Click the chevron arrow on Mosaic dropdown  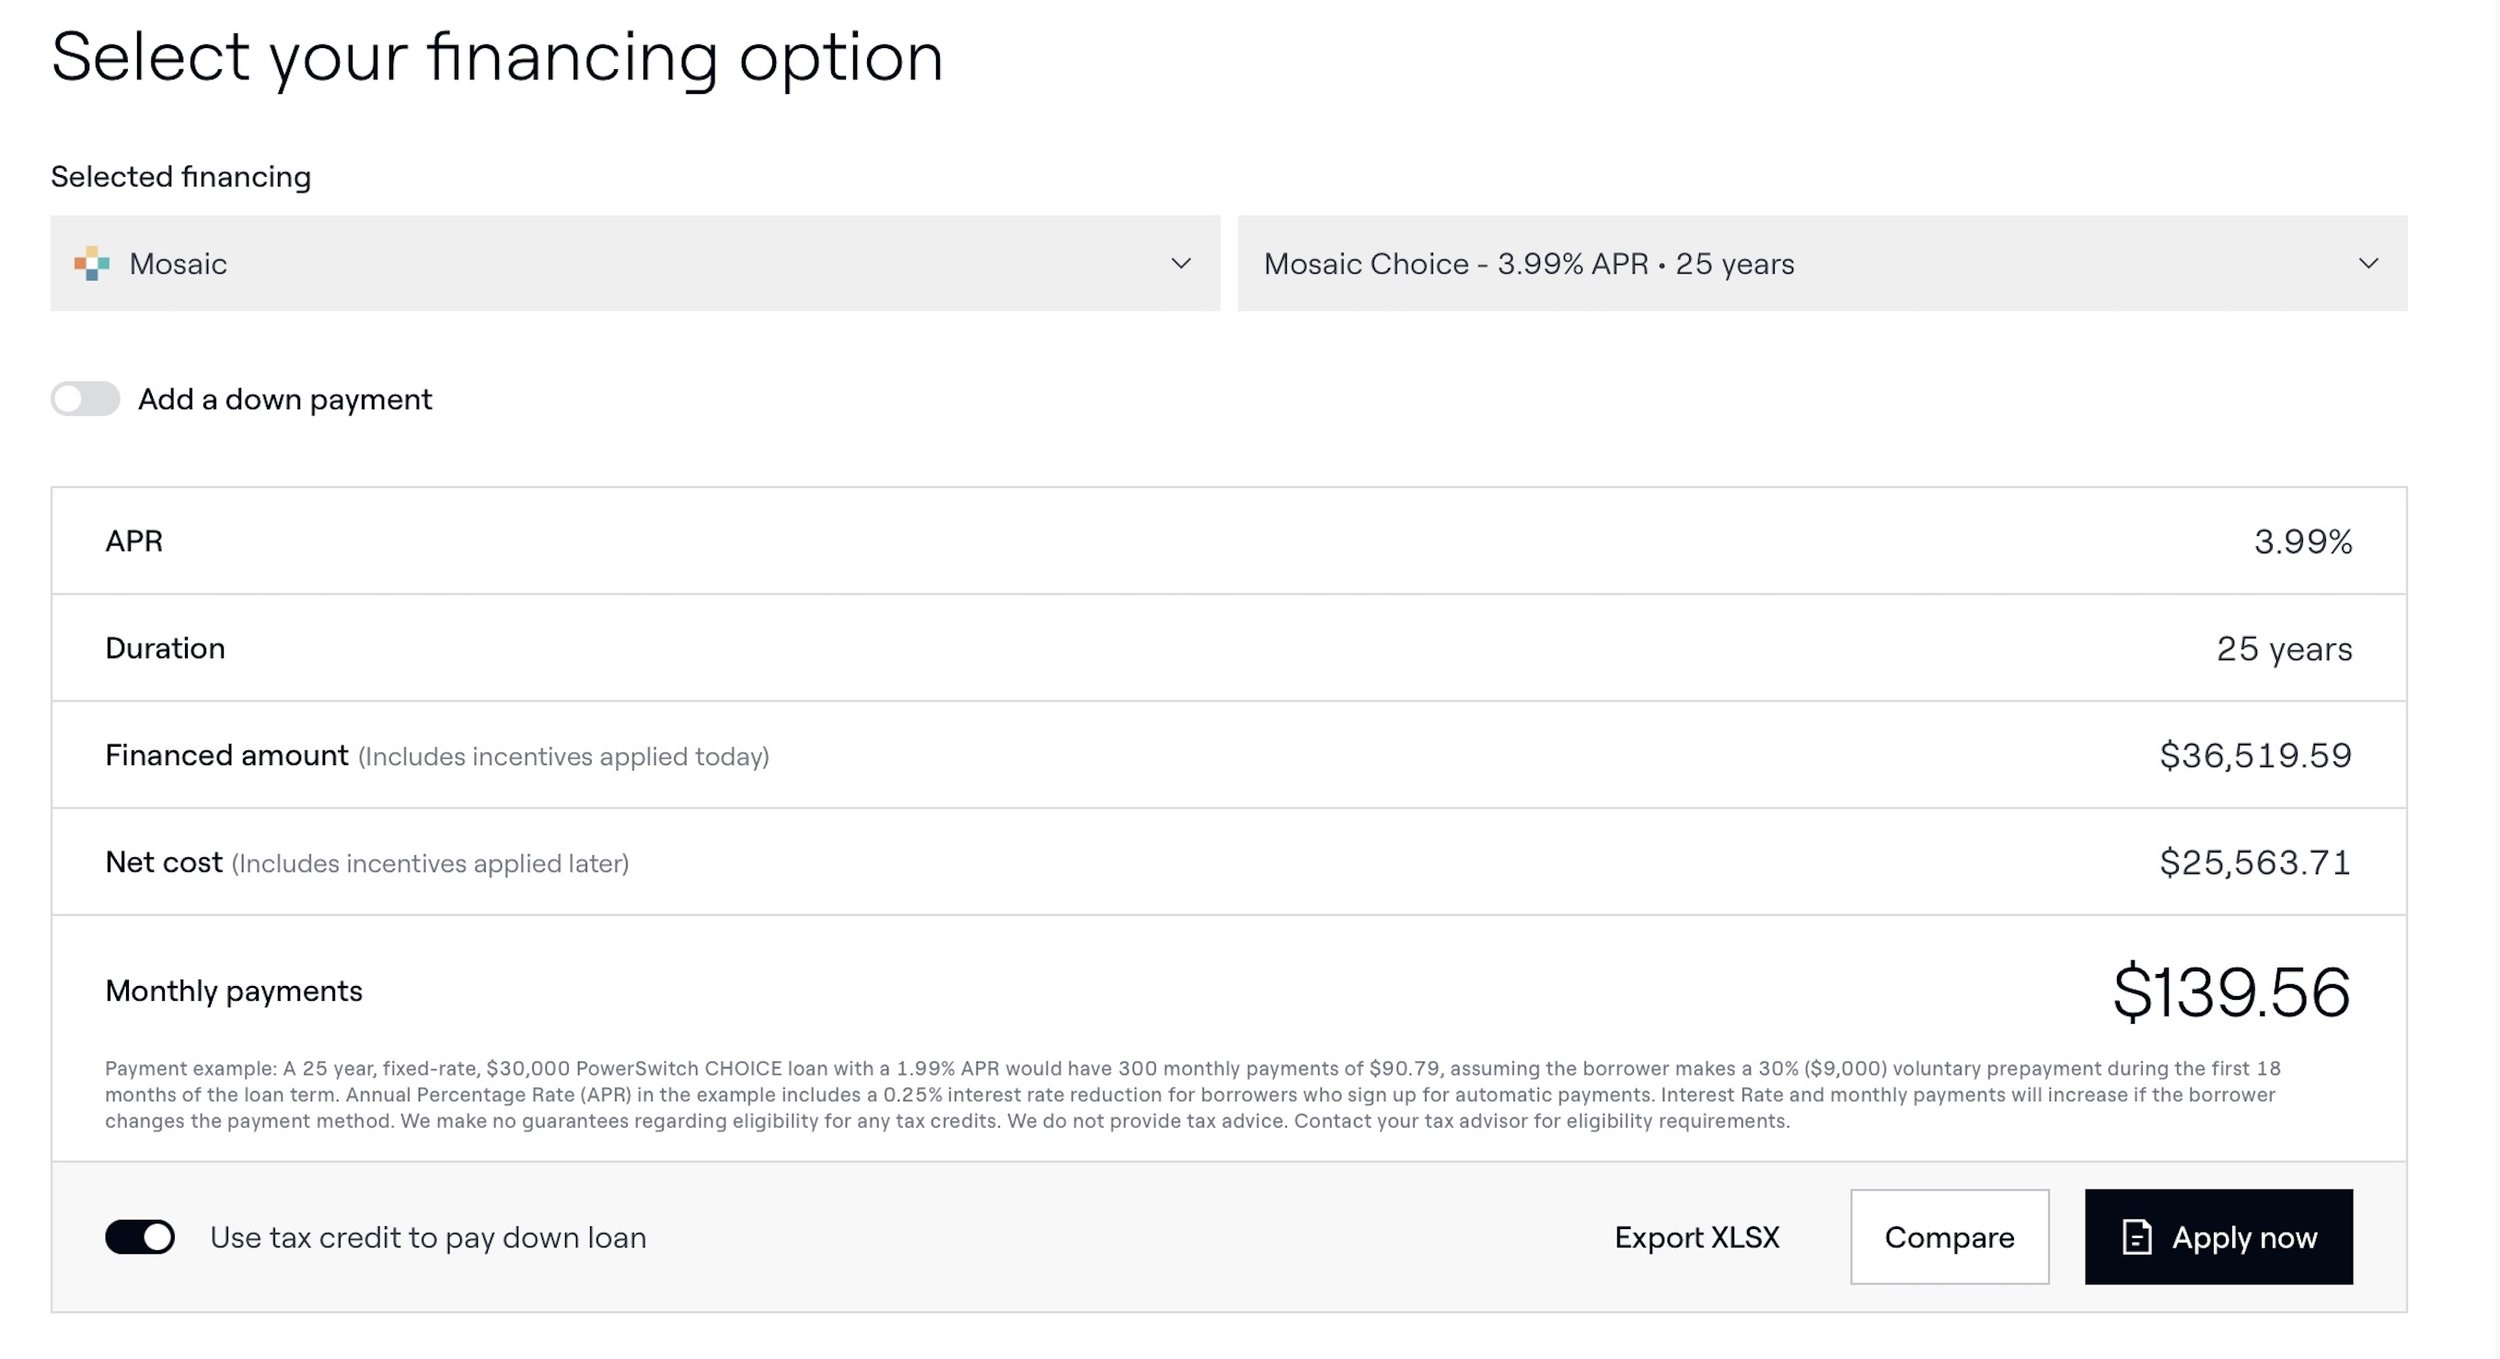pos(1181,263)
